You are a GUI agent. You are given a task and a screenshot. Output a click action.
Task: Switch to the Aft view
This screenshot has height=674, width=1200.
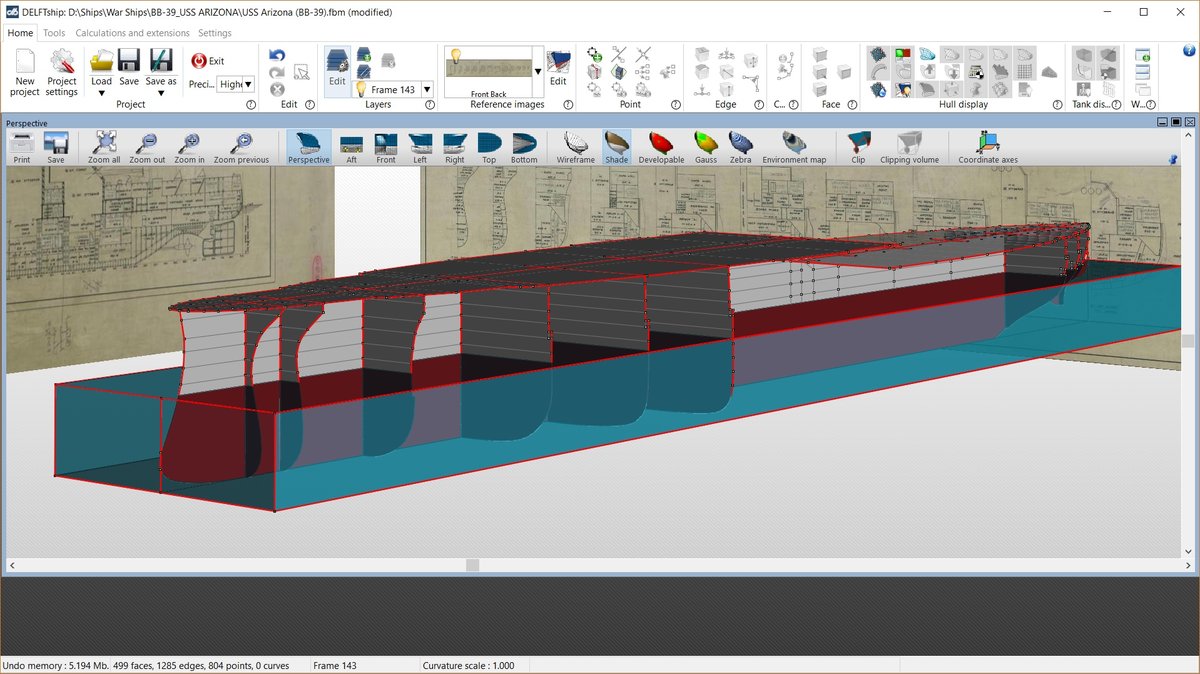351,146
